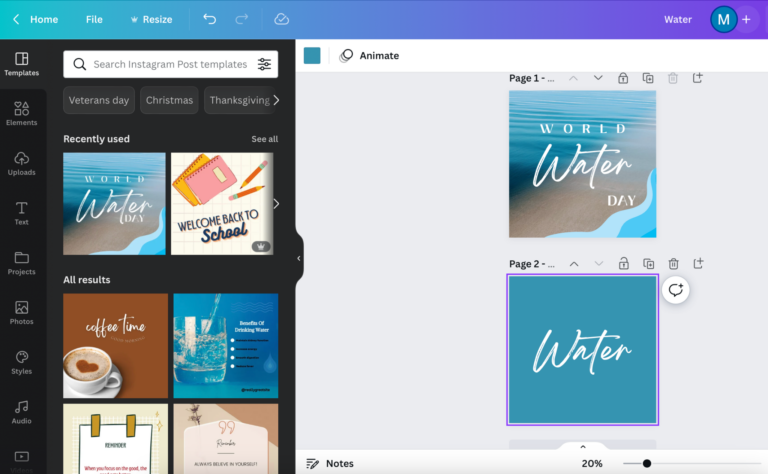768x474 pixels.
Task: Collapse the side panel
Action: (299, 258)
